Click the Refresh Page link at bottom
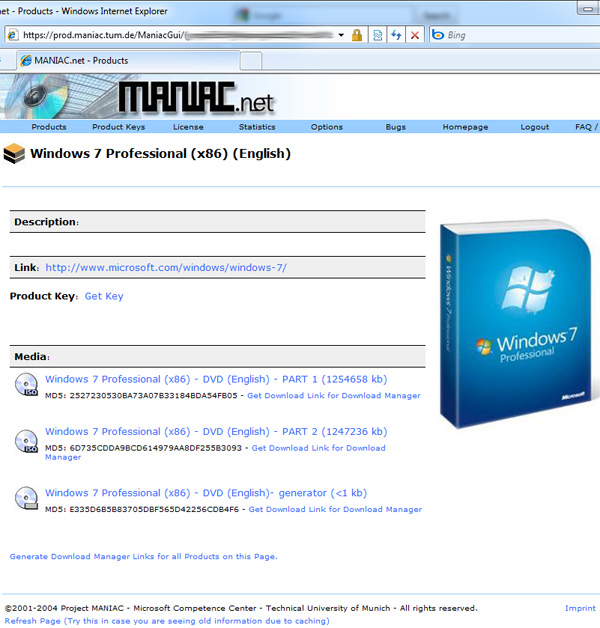This screenshot has height=628, width=600. click(167, 621)
